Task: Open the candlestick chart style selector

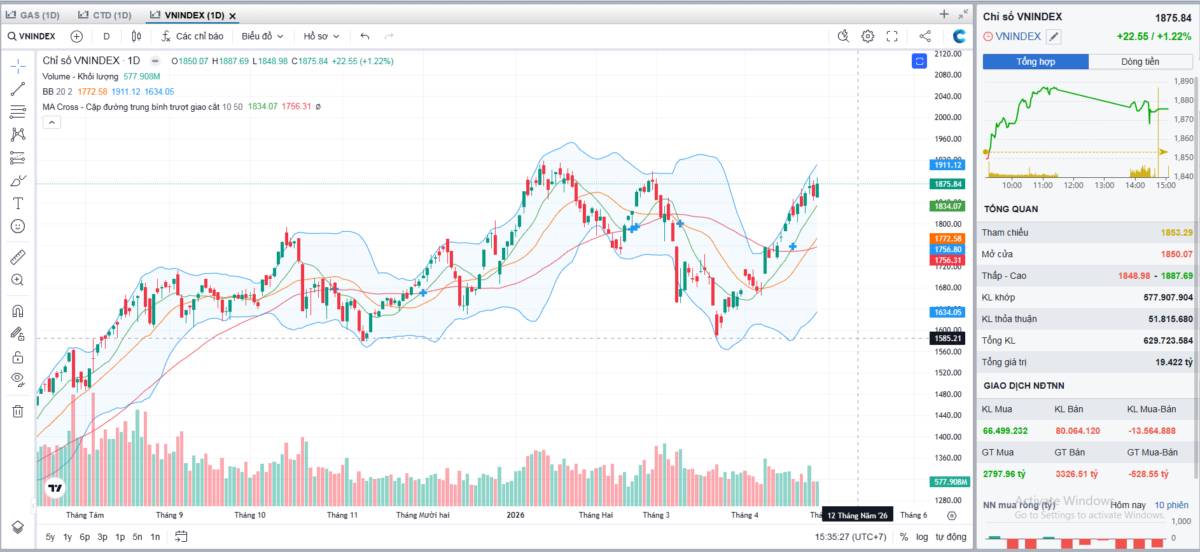Action: tap(136, 36)
